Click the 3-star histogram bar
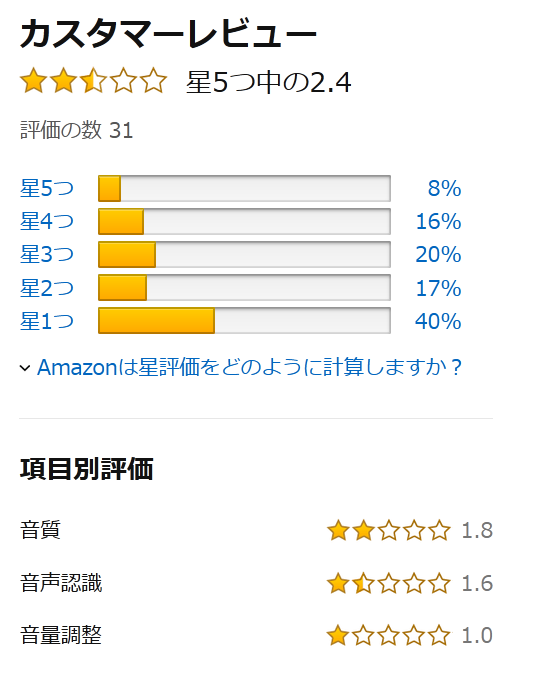 [244, 254]
